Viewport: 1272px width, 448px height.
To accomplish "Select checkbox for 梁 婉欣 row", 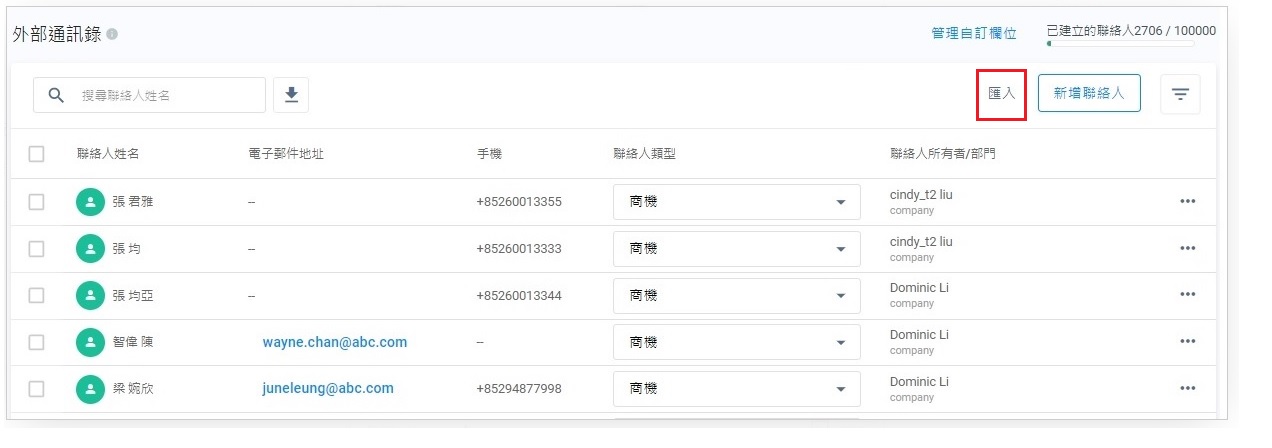I will click(x=37, y=389).
